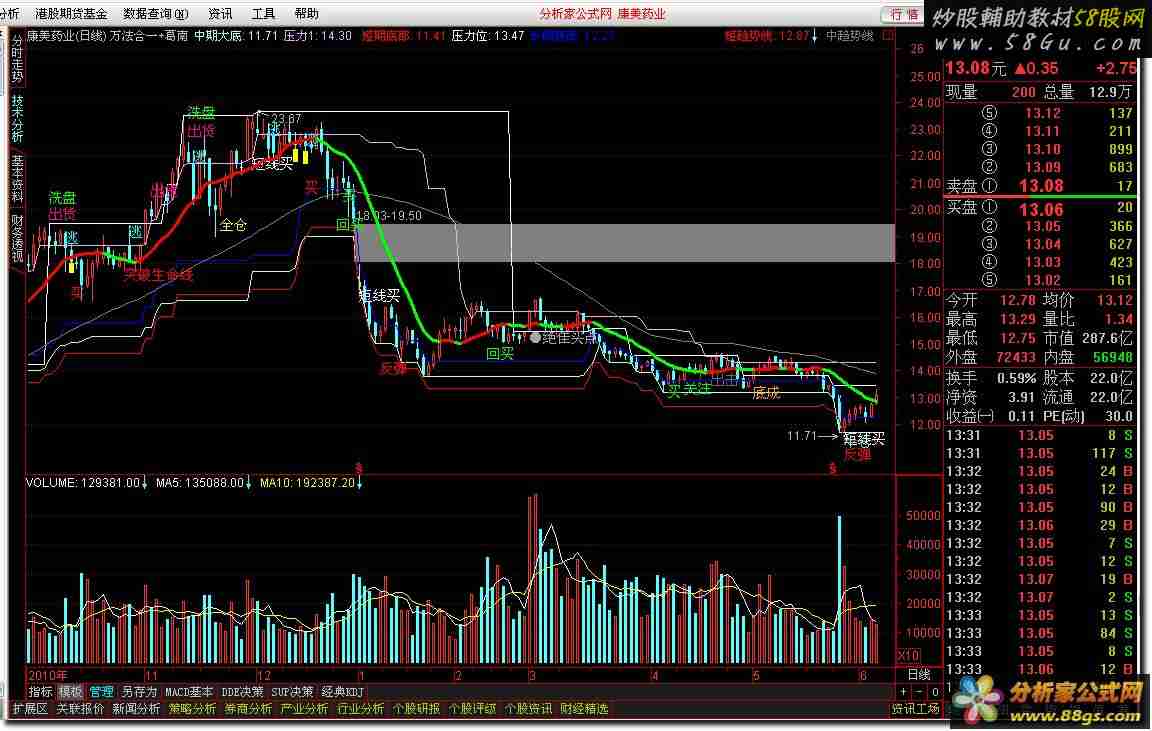Select sell level 1 price 13.08

coord(1041,186)
